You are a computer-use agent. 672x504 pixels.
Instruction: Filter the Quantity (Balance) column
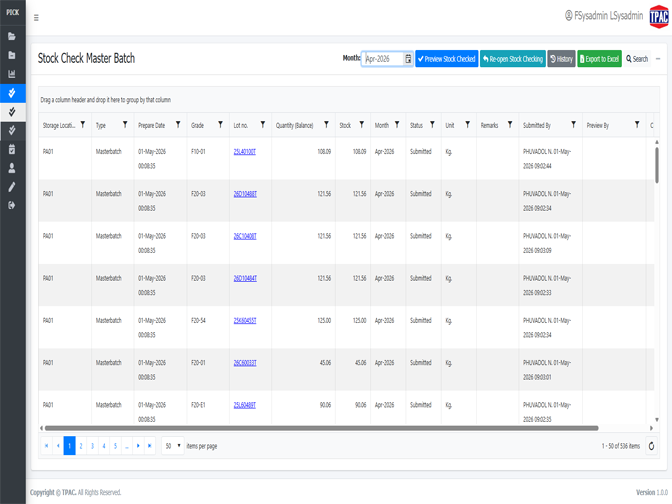click(326, 125)
